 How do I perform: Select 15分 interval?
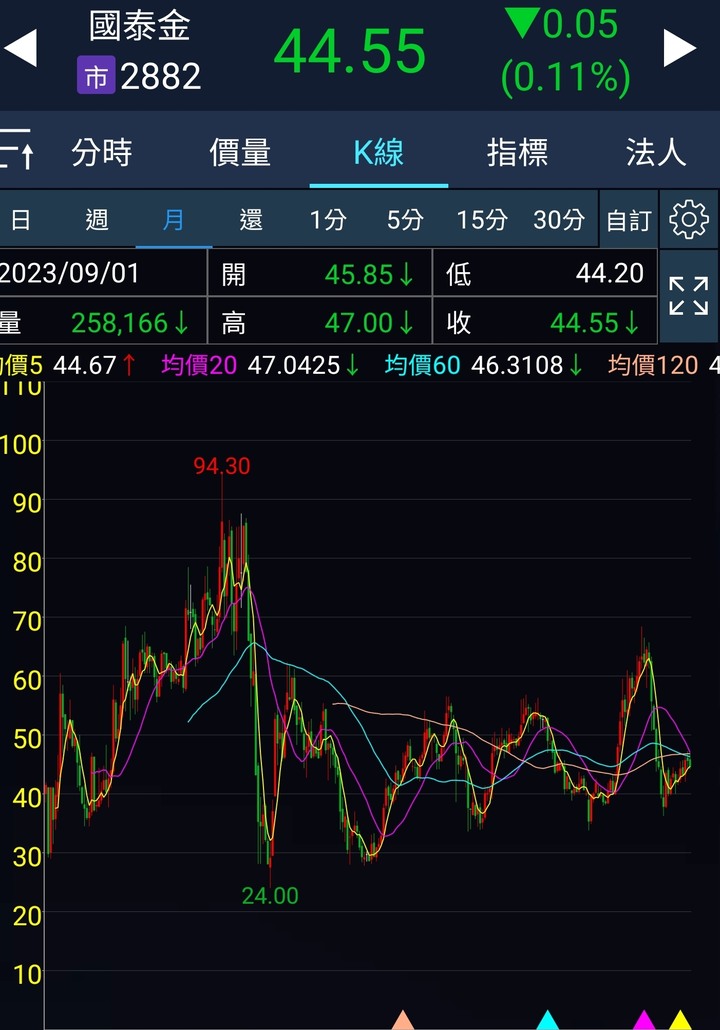tap(482, 220)
